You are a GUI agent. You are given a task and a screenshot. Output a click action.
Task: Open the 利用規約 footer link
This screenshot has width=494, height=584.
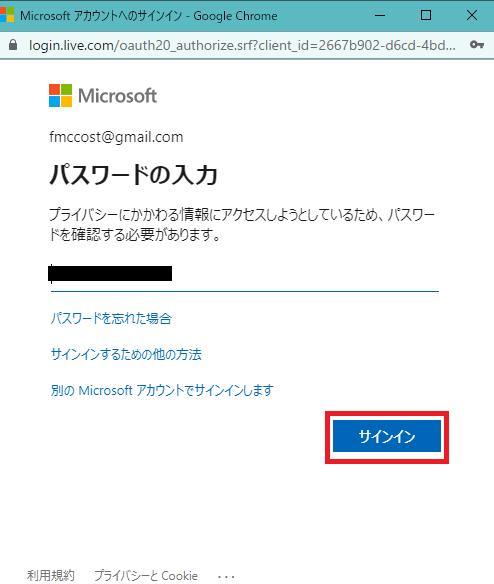pyautogui.click(x=51, y=576)
